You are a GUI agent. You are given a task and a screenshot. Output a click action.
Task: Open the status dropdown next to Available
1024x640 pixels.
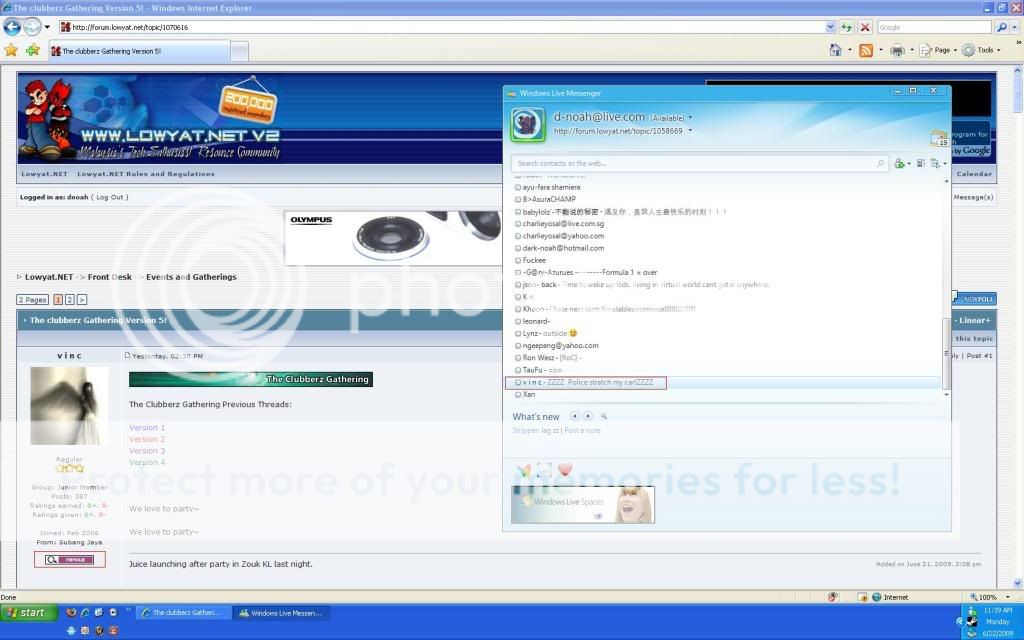pyautogui.click(x=691, y=117)
